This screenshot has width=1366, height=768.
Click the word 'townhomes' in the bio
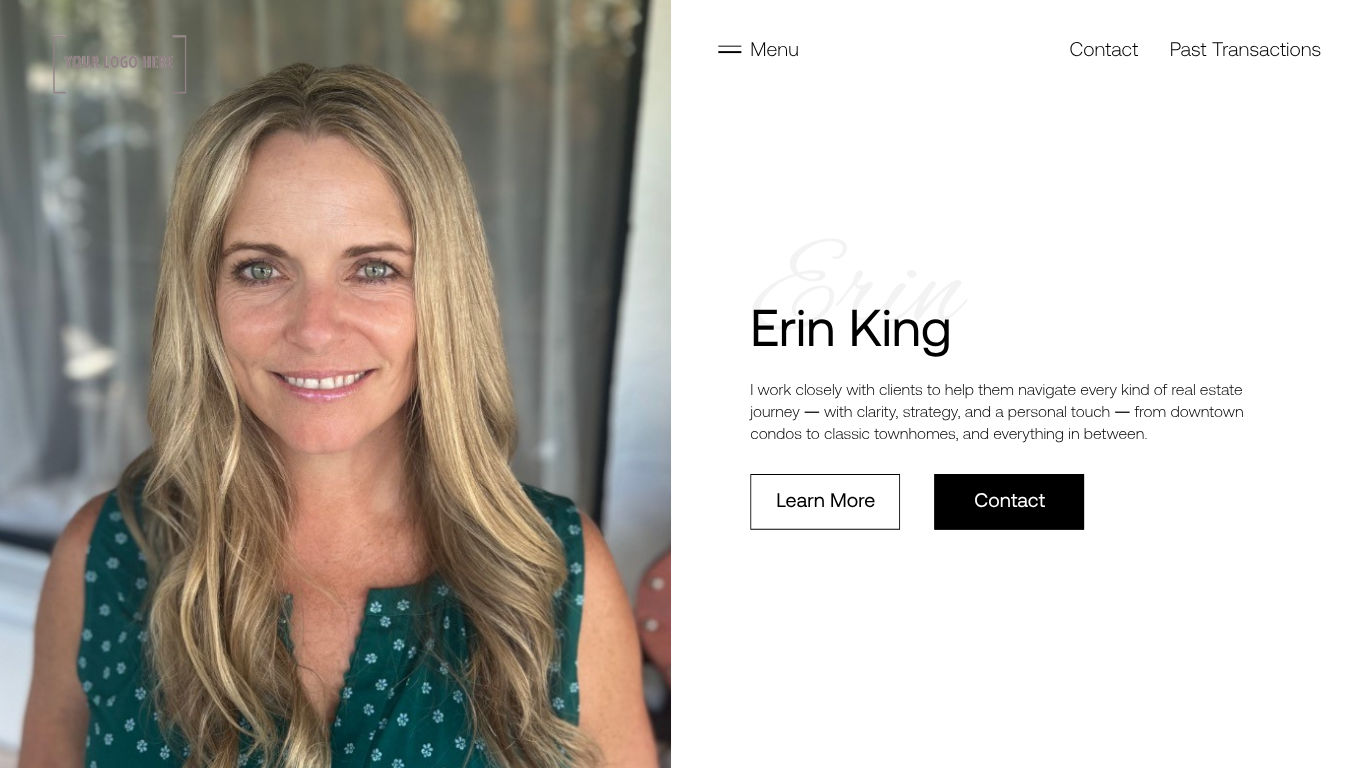click(915, 434)
